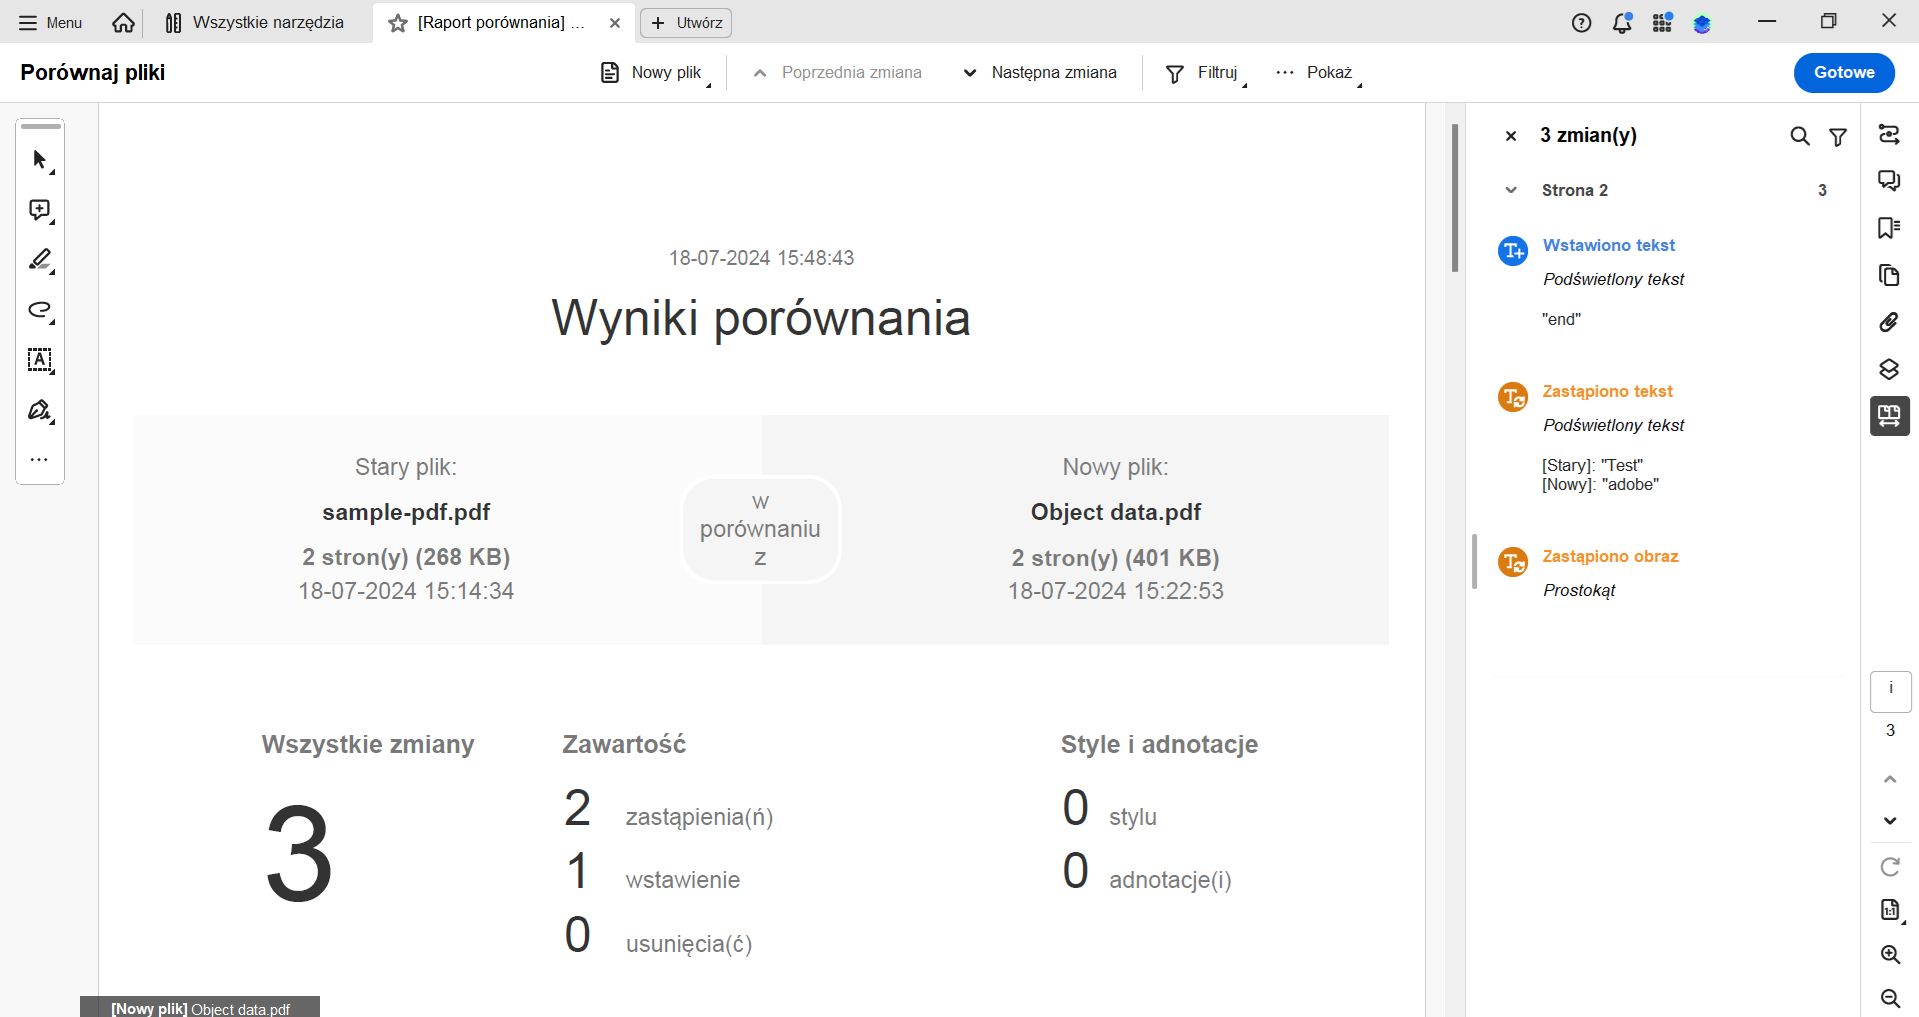Select the Highlighter pen tool

click(40, 260)
